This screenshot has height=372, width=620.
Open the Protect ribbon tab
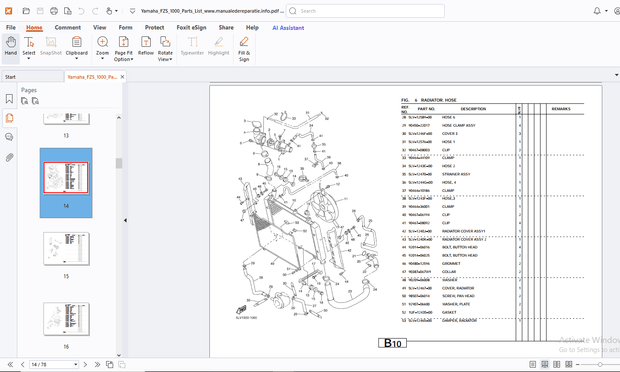(154, 28)
